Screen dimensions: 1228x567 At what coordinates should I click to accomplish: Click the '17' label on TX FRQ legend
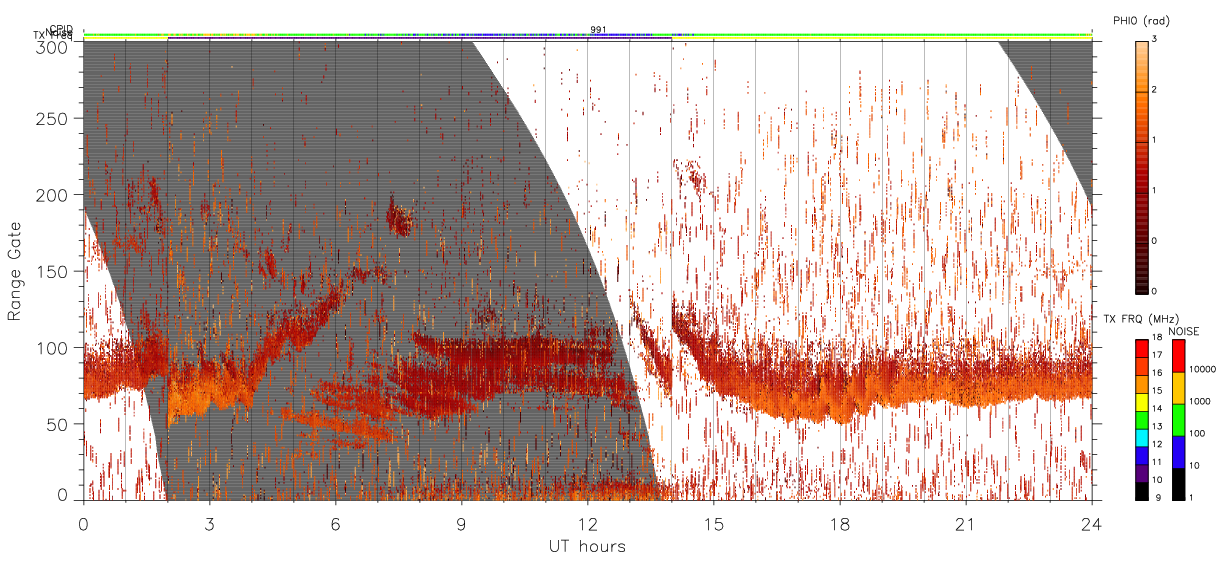1157,354
